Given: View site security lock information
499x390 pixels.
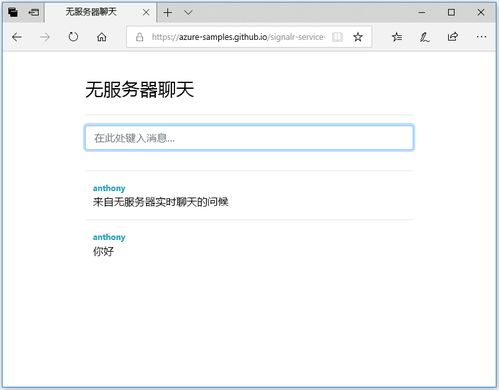Looking at the screenshot, I should tap(140, 37).
